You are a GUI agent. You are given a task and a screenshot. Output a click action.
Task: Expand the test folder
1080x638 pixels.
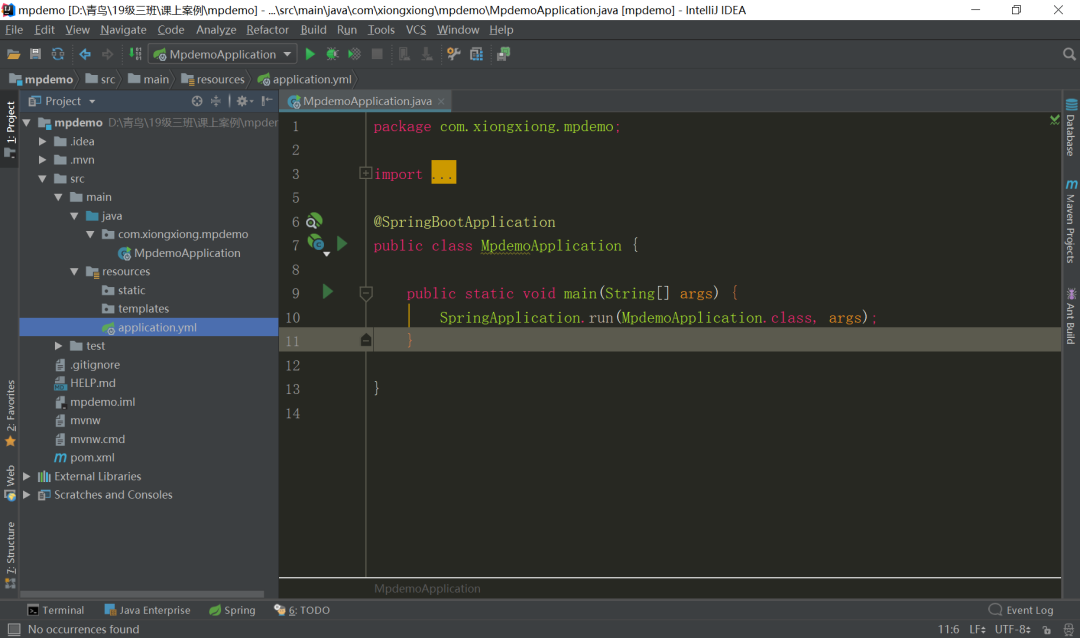click(x=59, y=346)
